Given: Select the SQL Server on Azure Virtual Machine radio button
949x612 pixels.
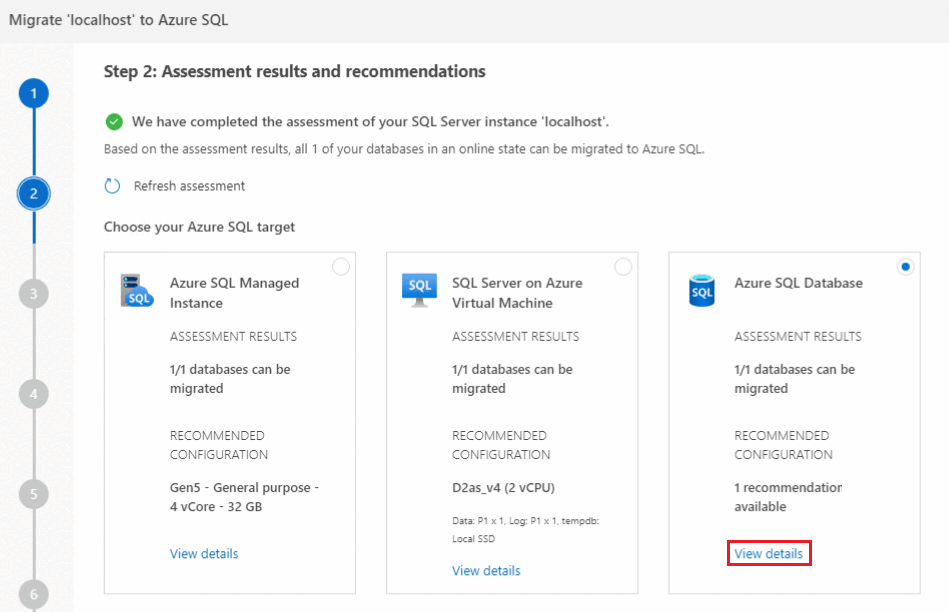Looking at the screenshot, I should pyautogui.click(x=623, y=267).
